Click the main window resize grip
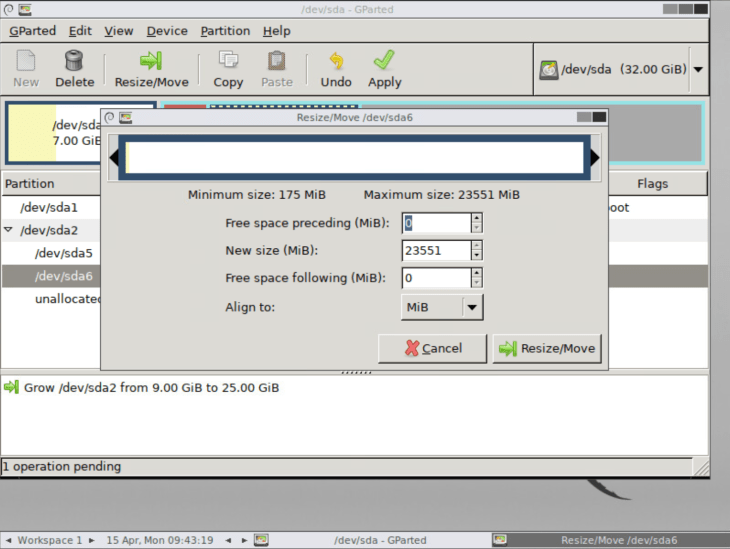The image size is (730, 549). point(701,467)
